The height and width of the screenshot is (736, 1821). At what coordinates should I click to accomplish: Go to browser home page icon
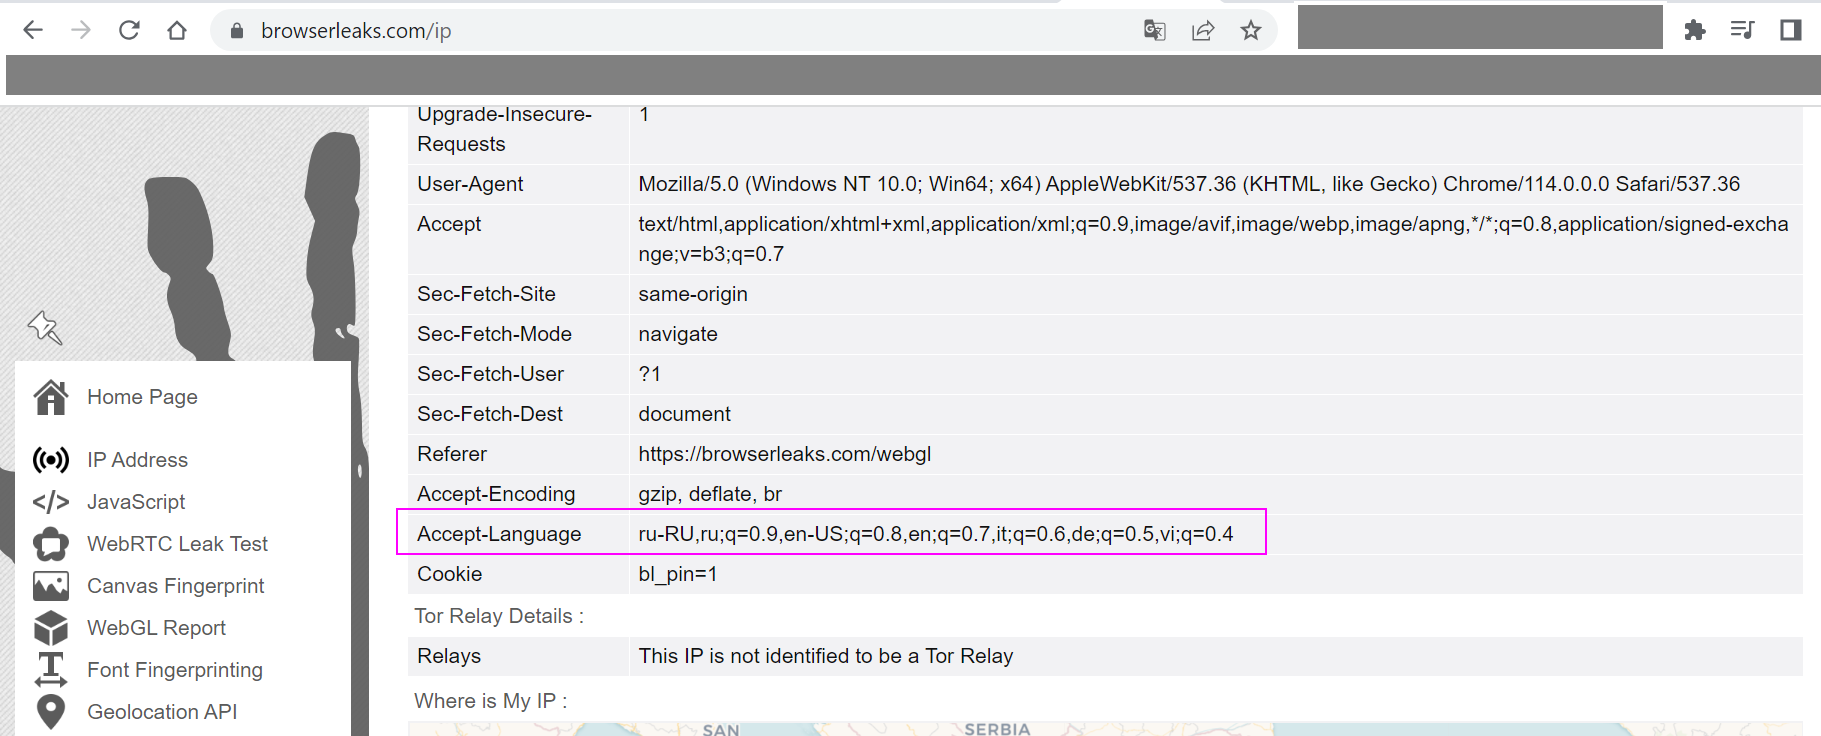(177, 30)
